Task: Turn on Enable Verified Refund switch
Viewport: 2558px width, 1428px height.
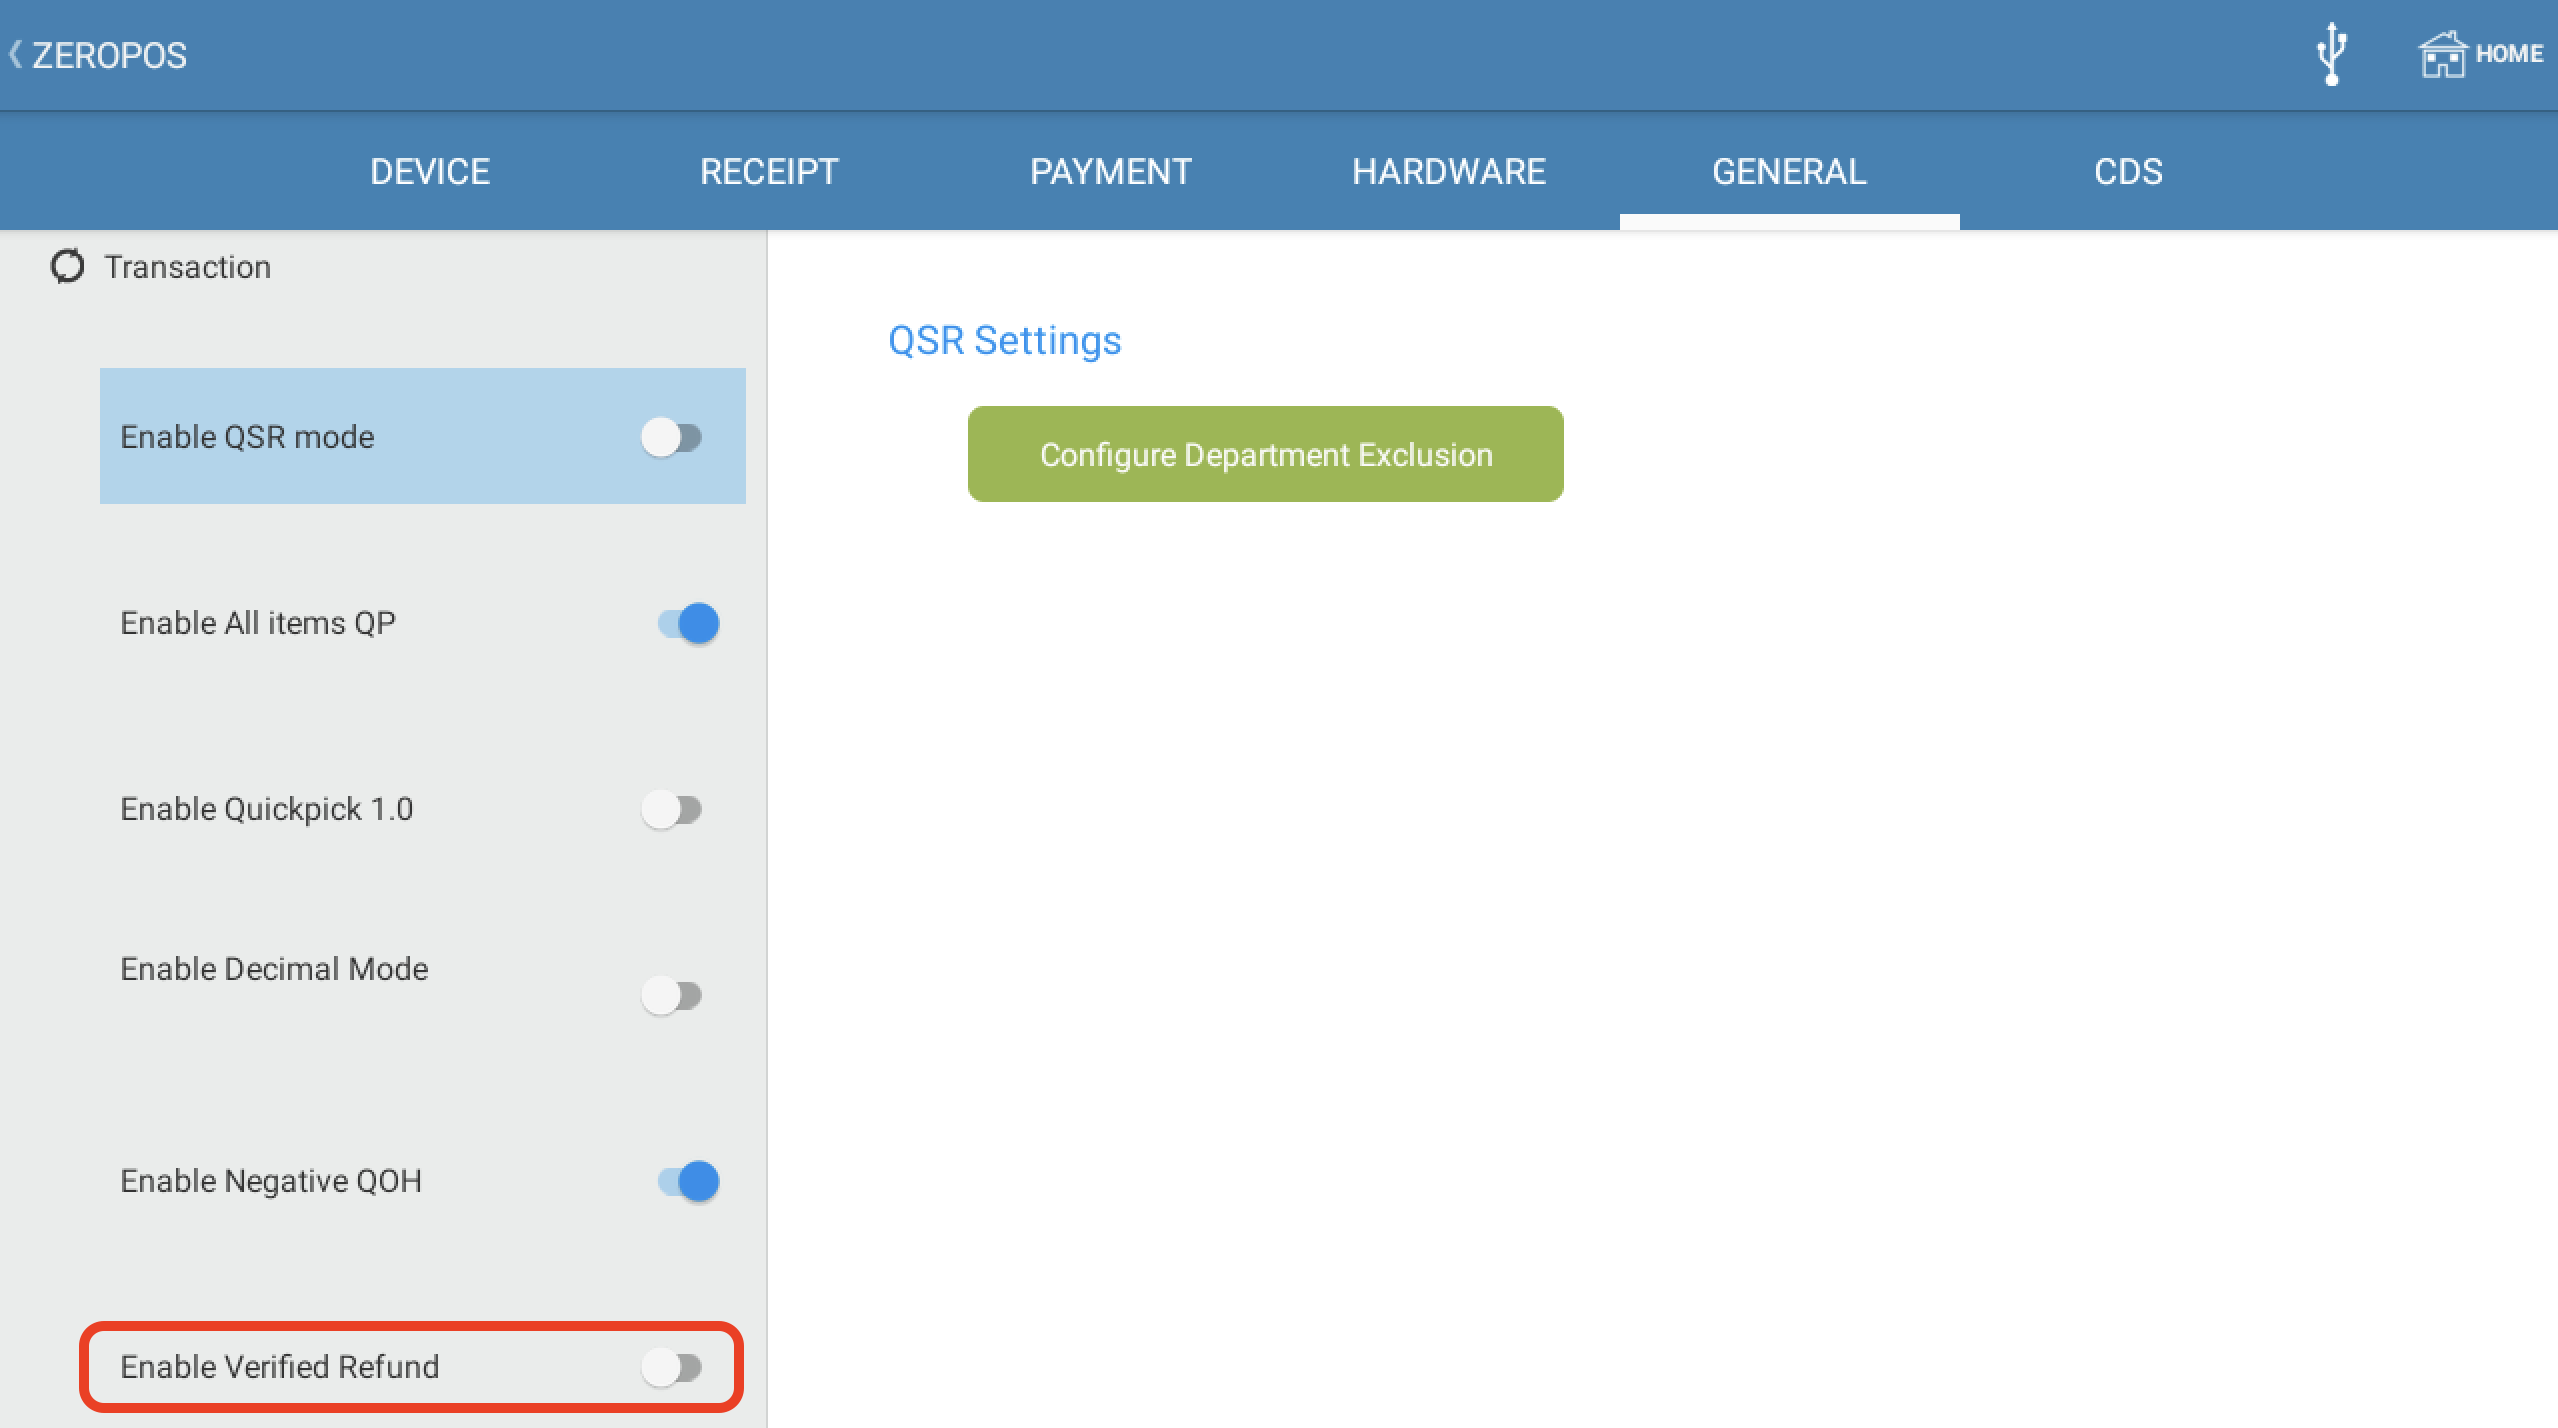Action: (x=672, y=1367)
